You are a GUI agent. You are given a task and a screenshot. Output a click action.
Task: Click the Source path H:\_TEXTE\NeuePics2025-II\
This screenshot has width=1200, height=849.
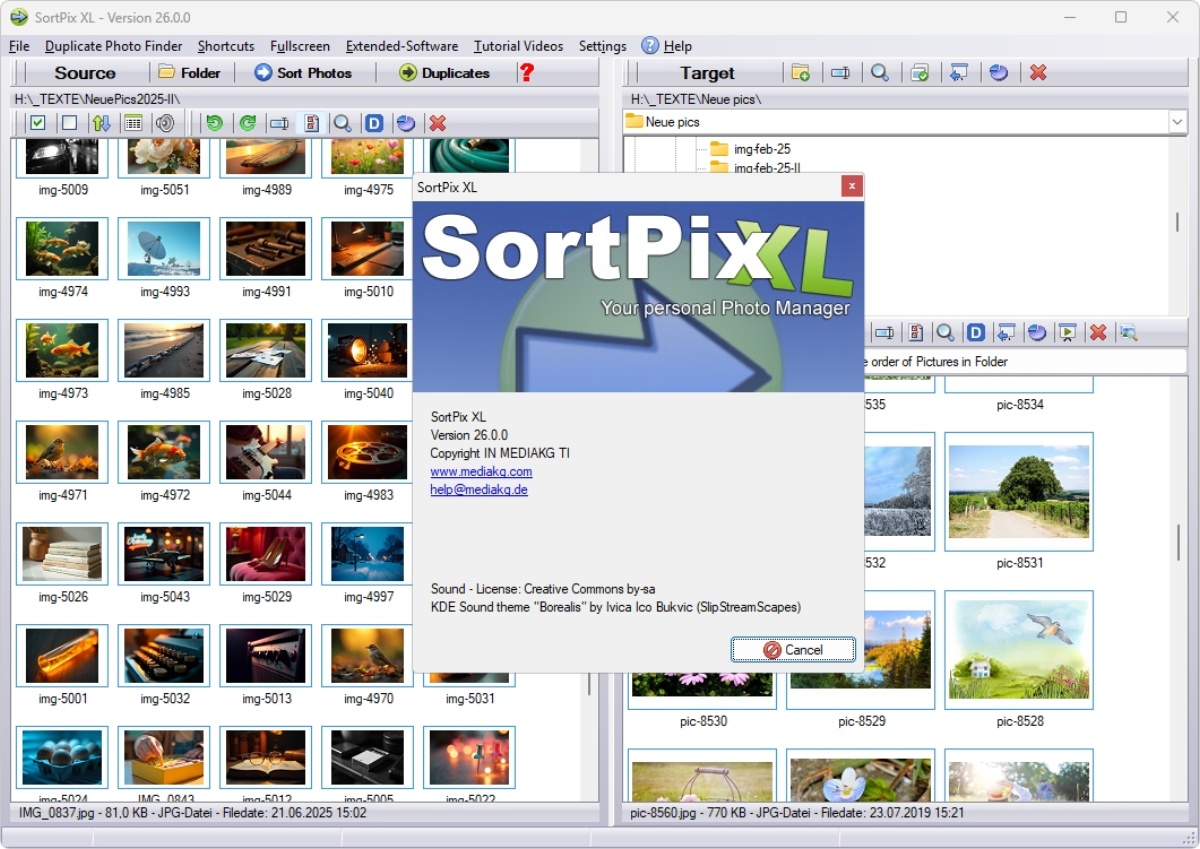tap(97, 99)
